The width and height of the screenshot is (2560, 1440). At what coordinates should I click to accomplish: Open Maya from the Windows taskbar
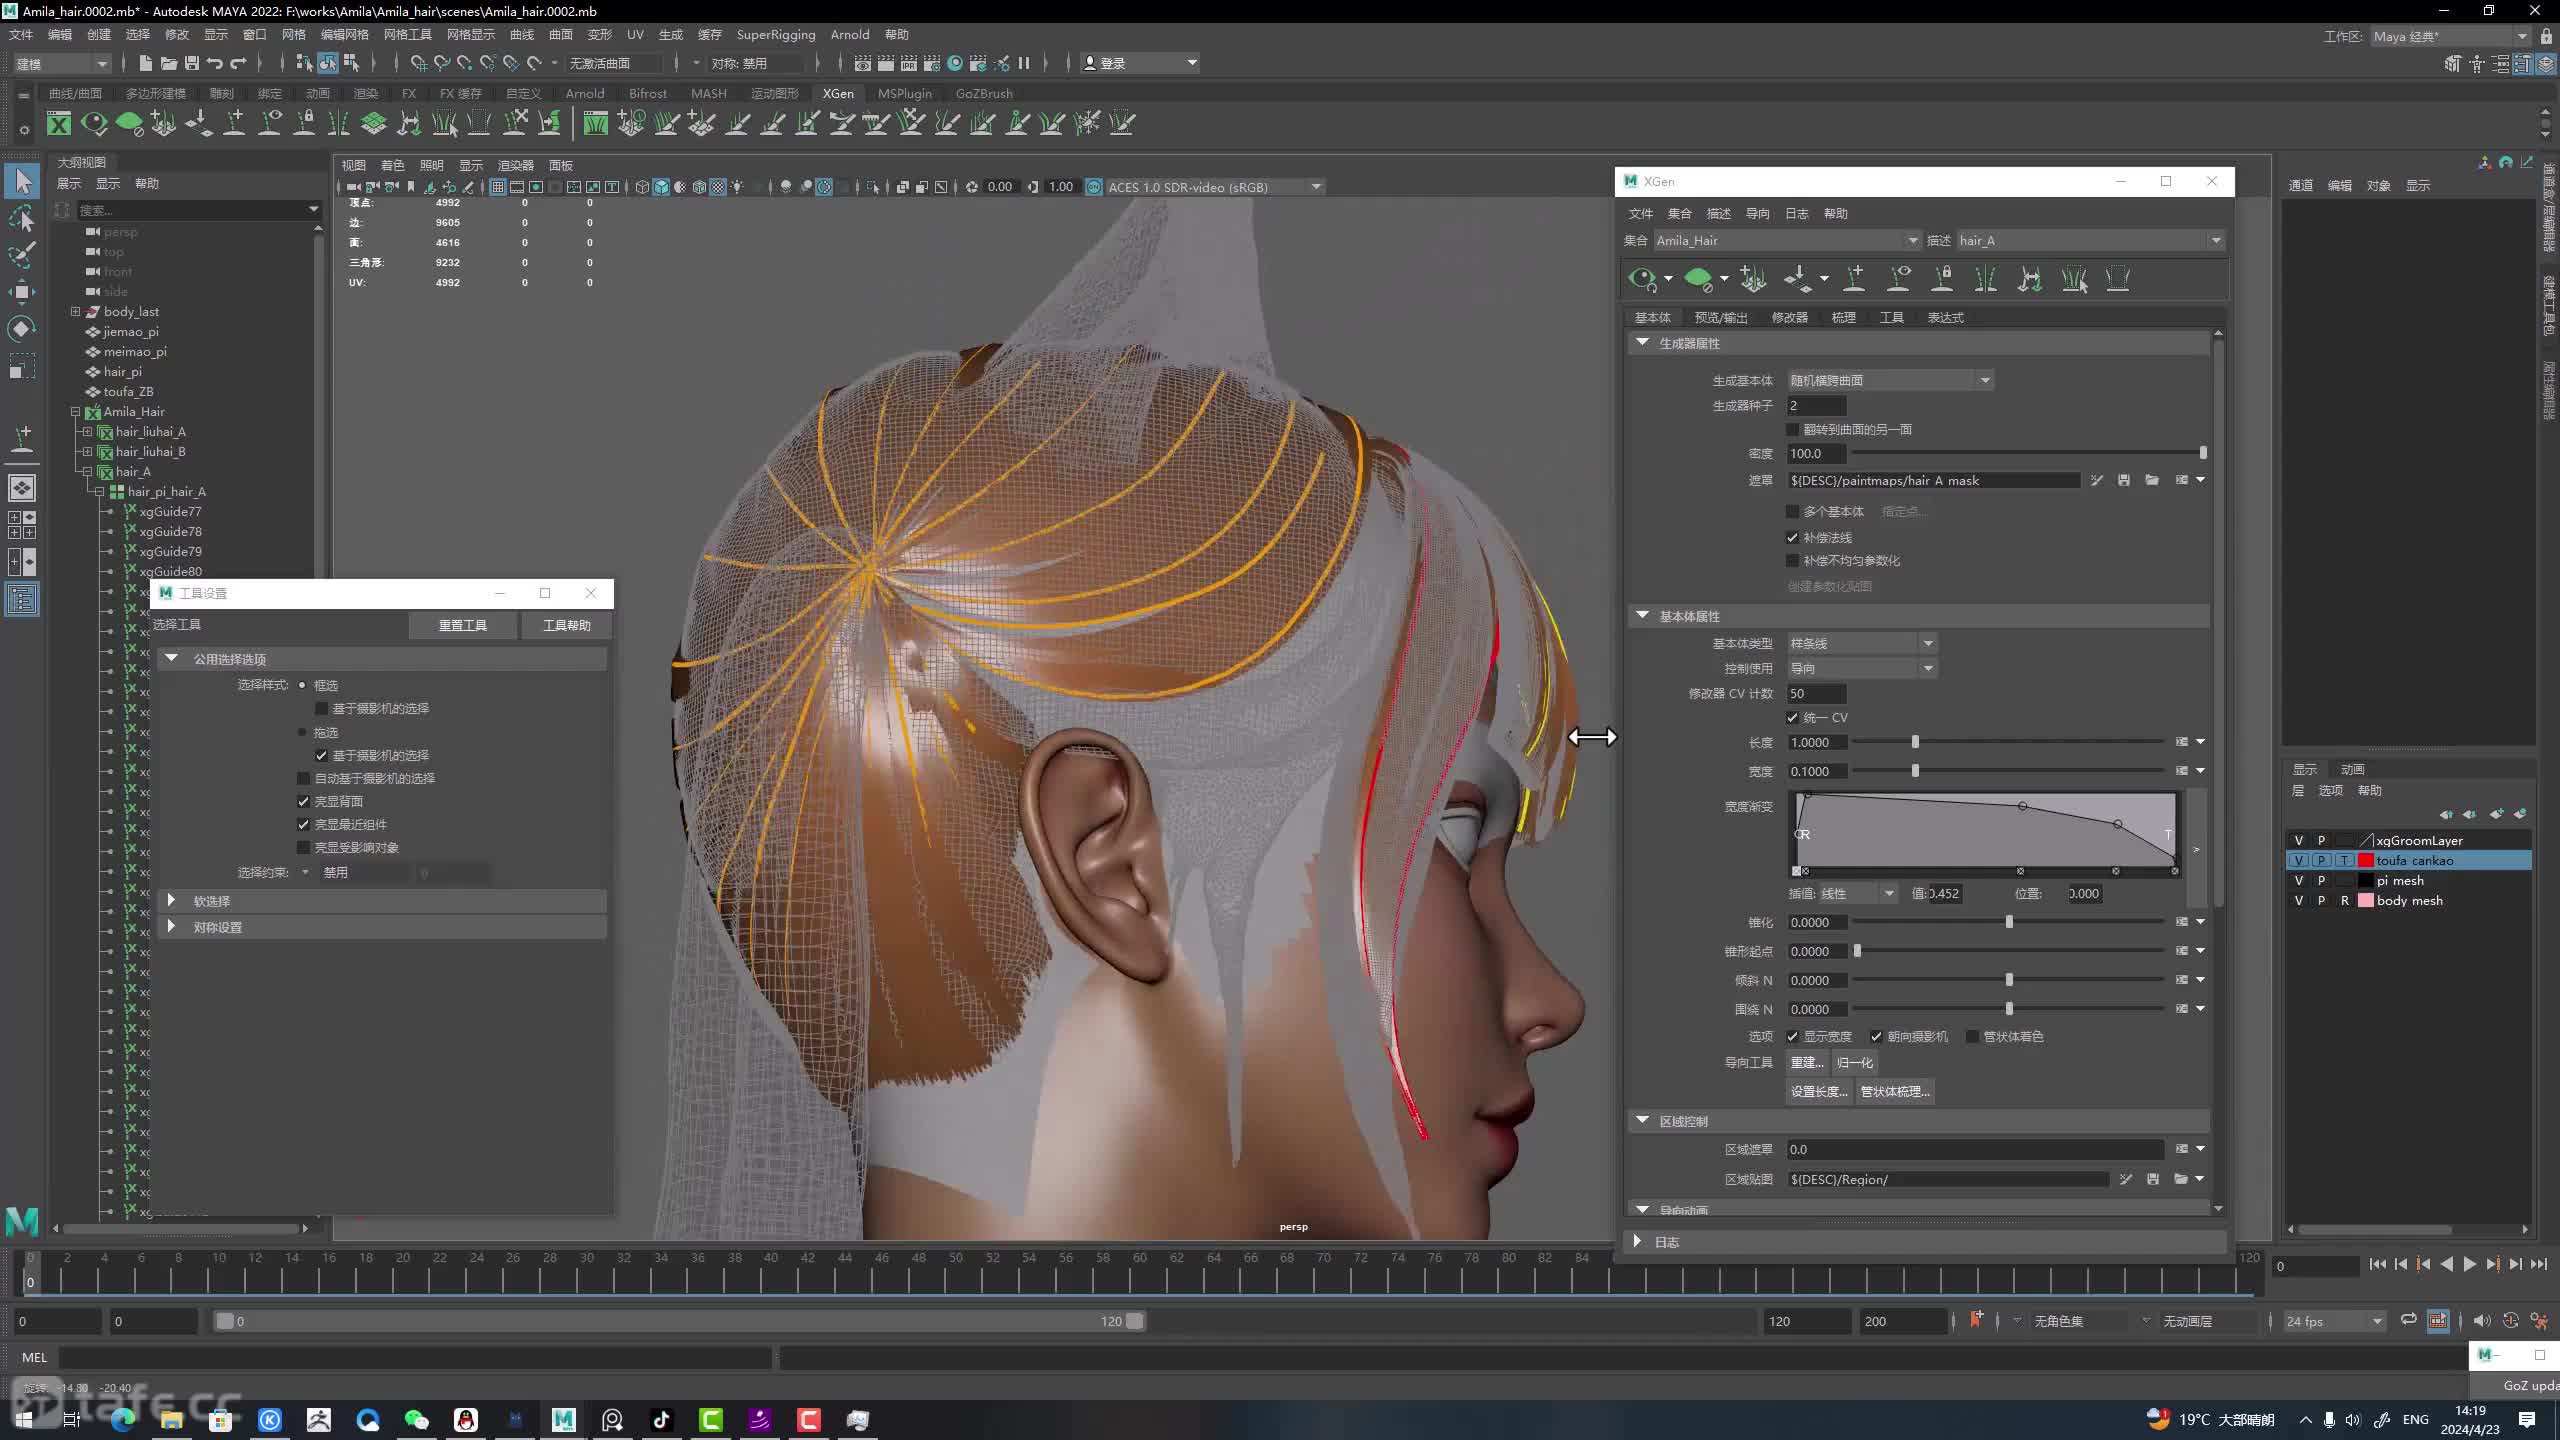[x=563, y=1419]
